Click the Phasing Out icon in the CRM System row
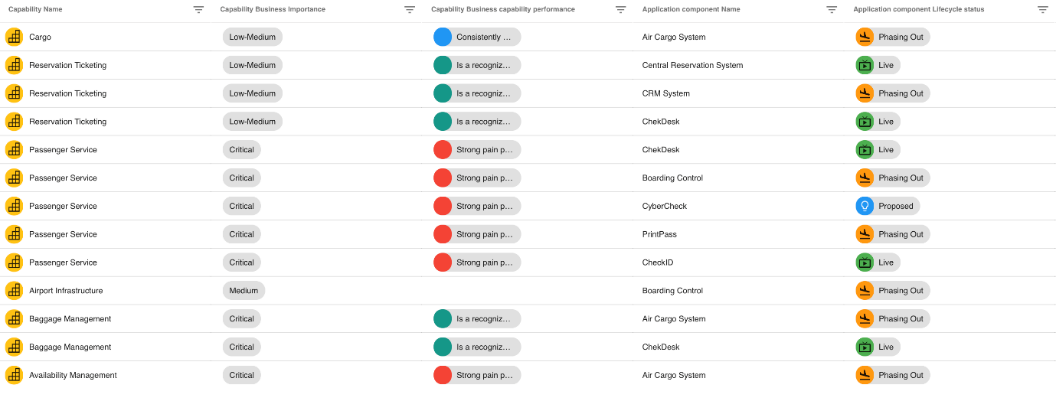This screenshot has width=1056, height=401. pyautogui.click(x=865, y=93)
